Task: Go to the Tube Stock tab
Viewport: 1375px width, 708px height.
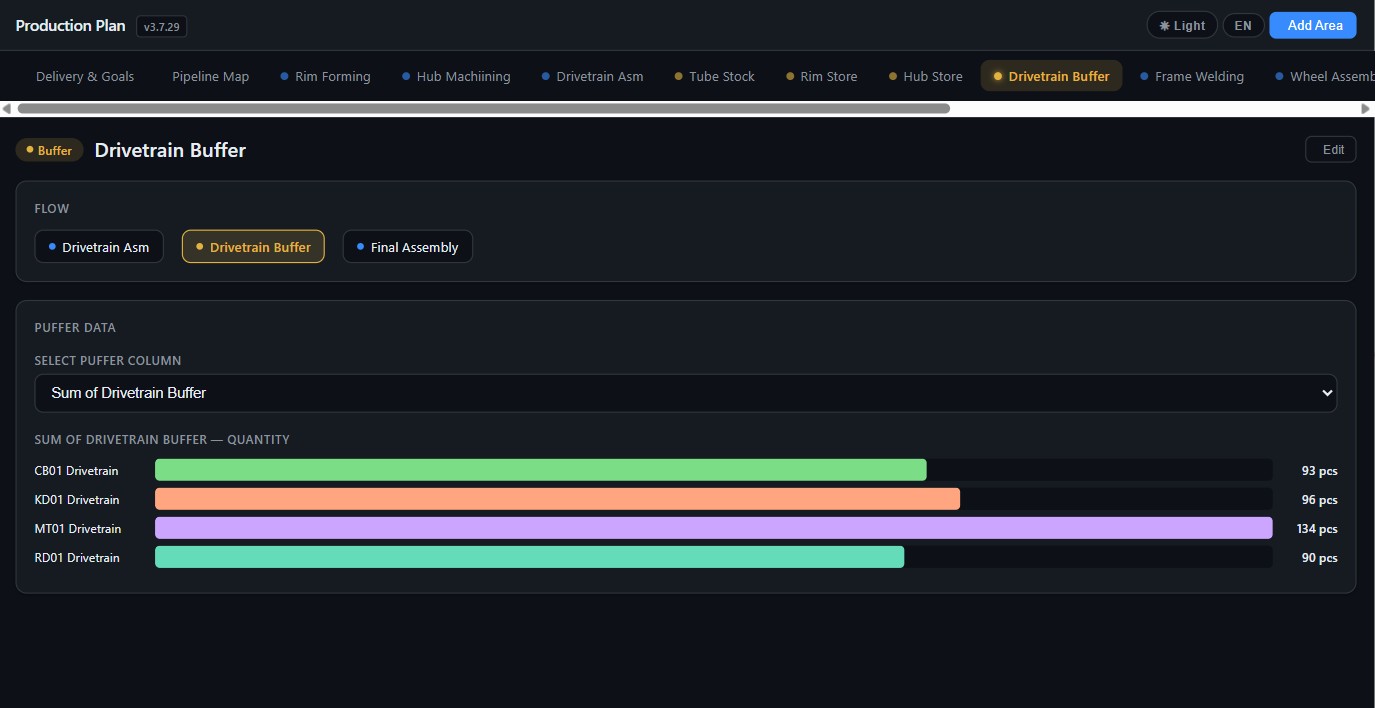Action: point(715,76)
